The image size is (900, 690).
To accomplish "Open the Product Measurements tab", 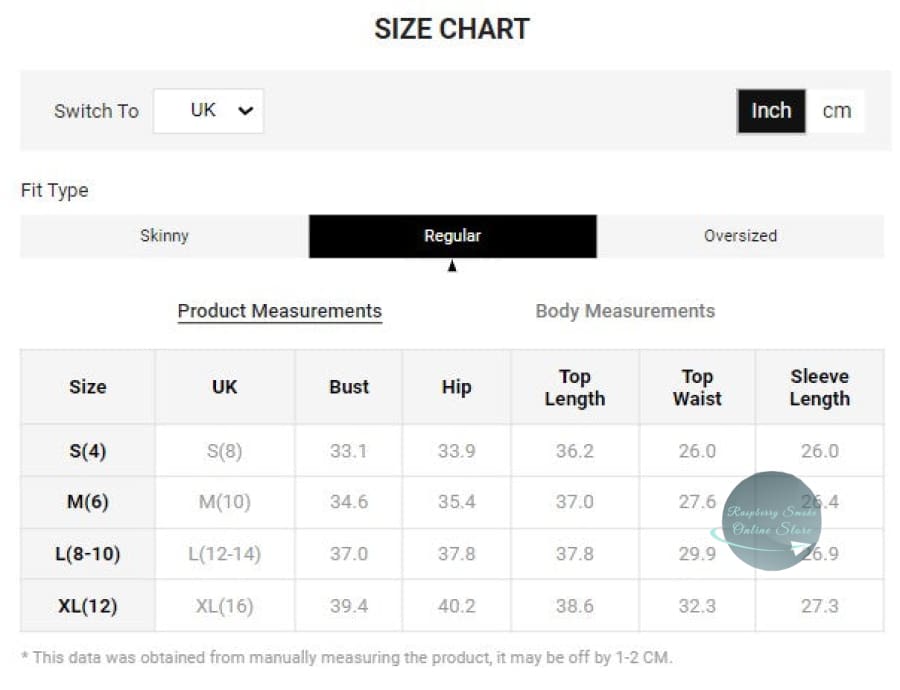I will point(280,311).
